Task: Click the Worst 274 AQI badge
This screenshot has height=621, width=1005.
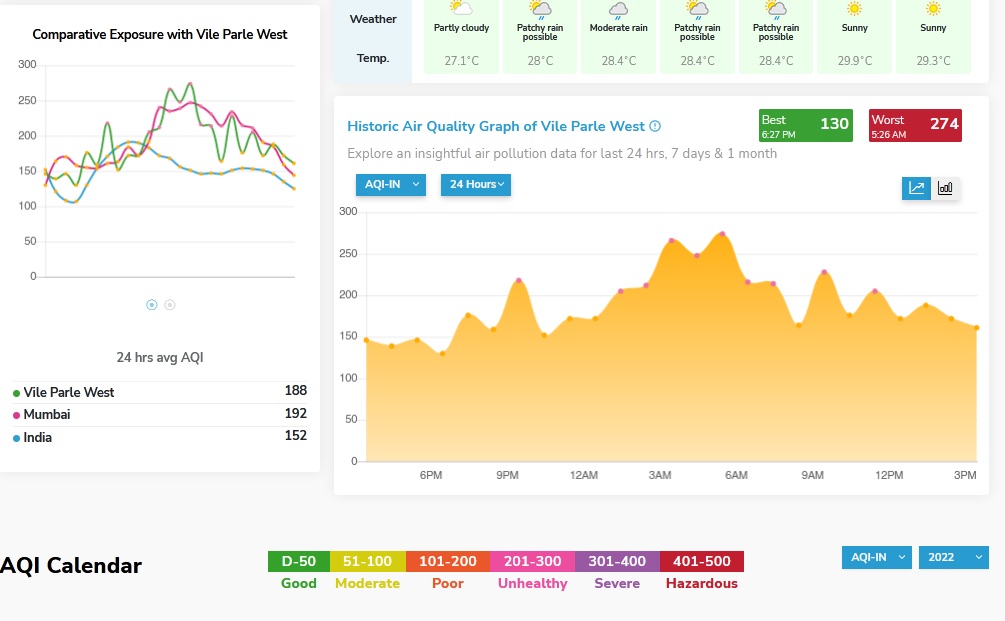Action: [916, 125]
